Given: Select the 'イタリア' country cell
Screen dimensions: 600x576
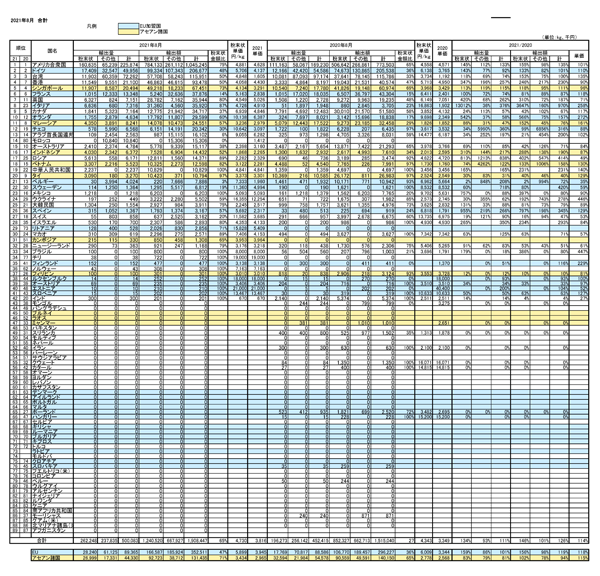Looking at the screenshot, I should point(52,106).
